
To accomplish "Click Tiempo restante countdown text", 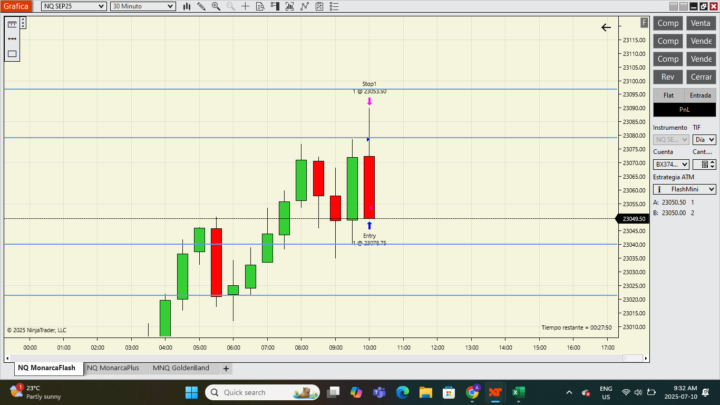I will (x=576, y=327).
